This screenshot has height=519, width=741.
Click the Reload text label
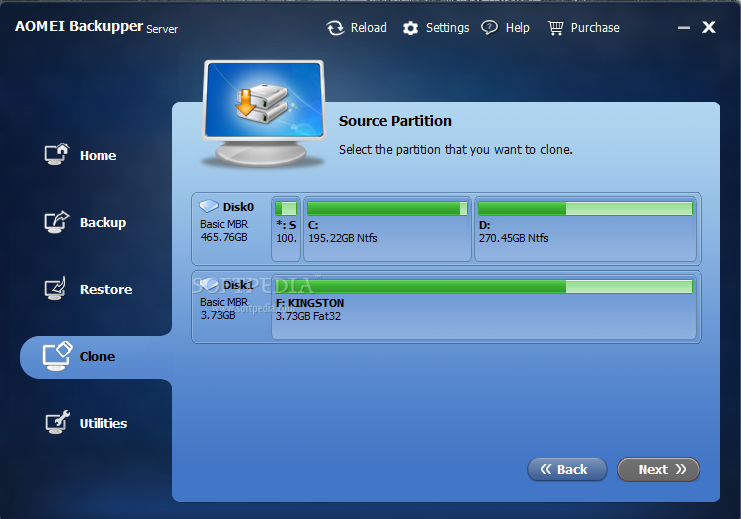[369, 28]
